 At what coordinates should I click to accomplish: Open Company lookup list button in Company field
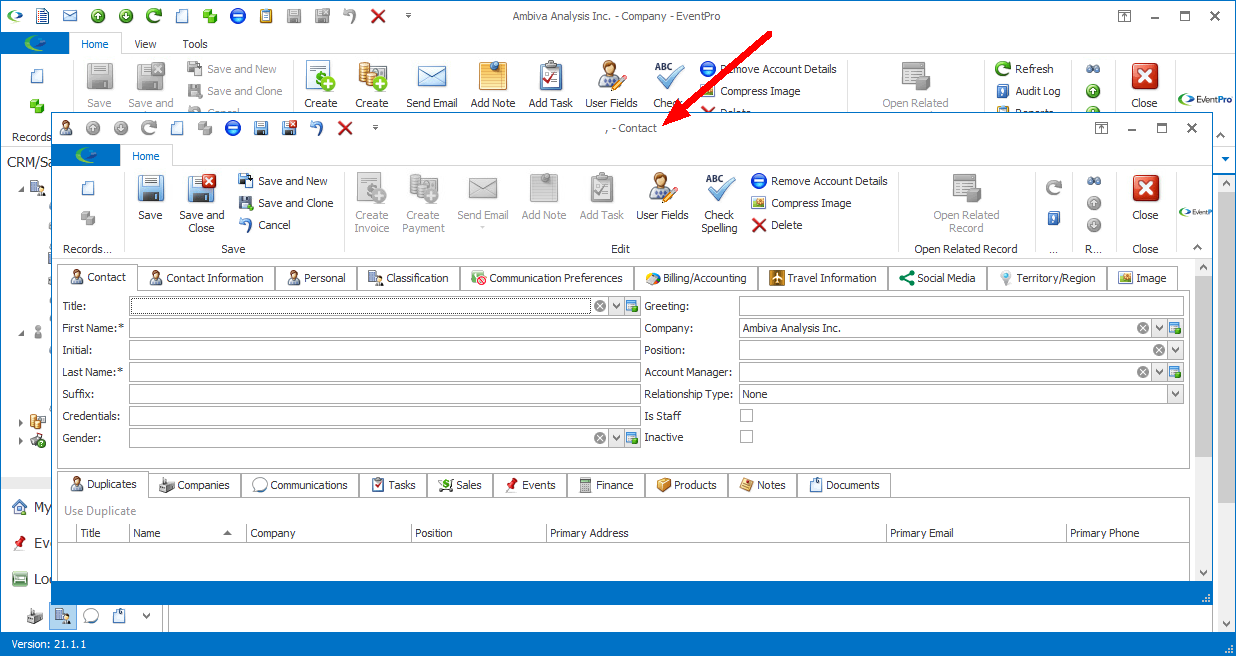[x=1175, y=328]
